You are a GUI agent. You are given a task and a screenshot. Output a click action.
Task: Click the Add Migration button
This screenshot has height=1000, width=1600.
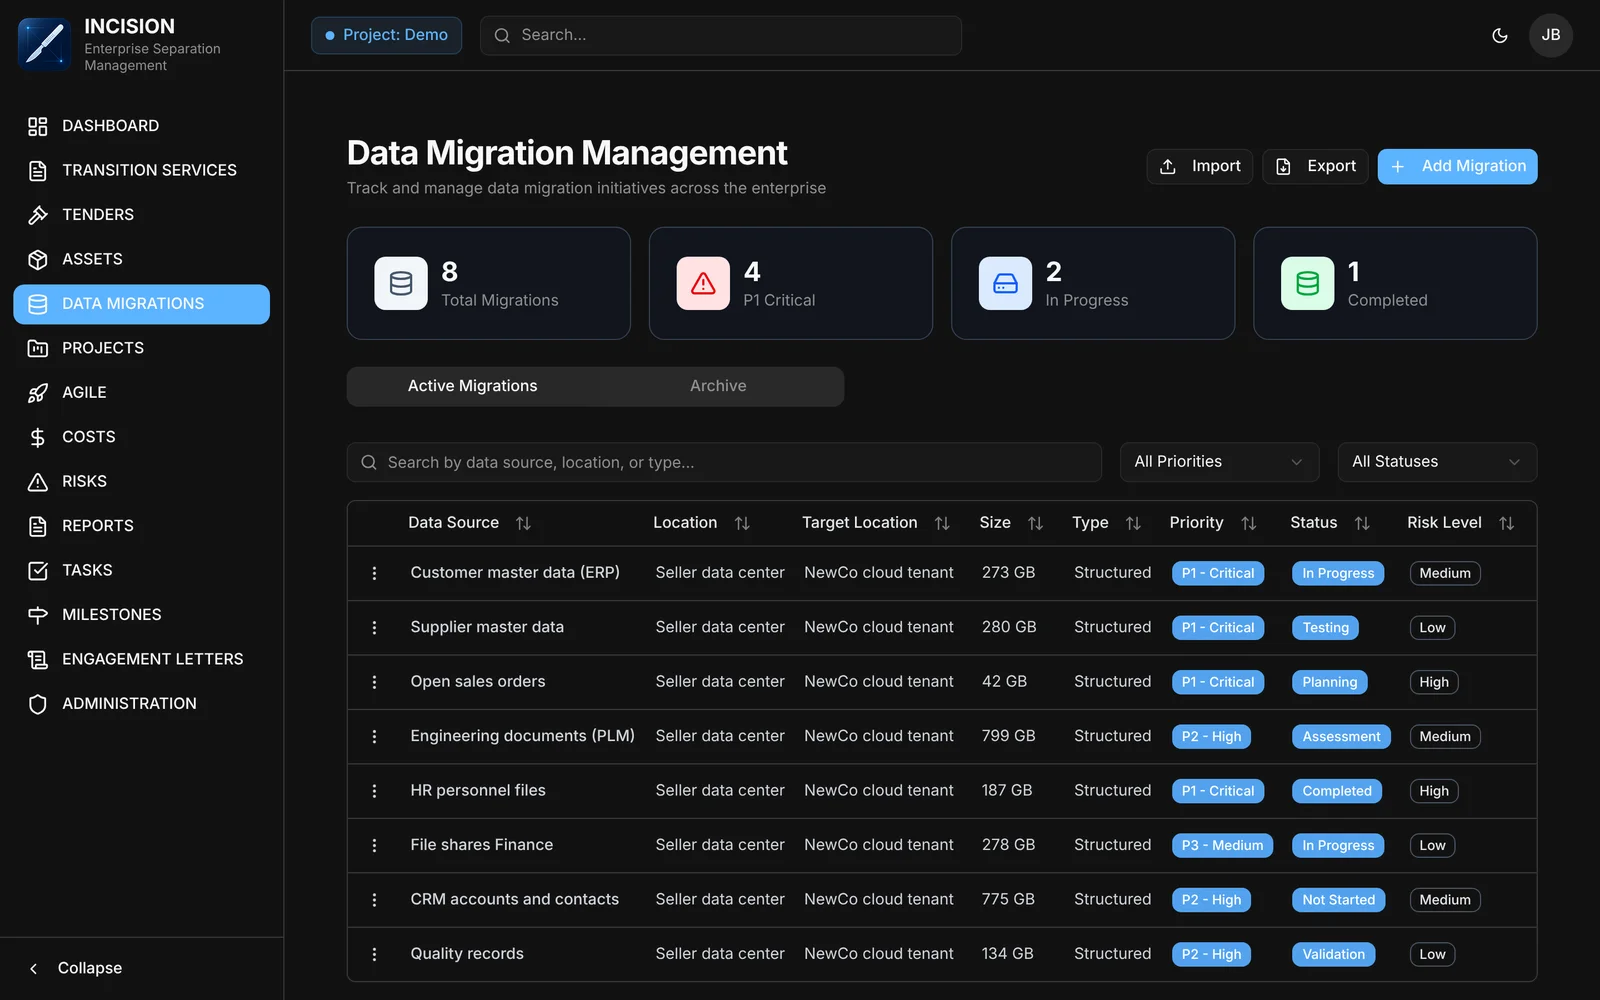pyautogui.click(x=1457, y=167)
